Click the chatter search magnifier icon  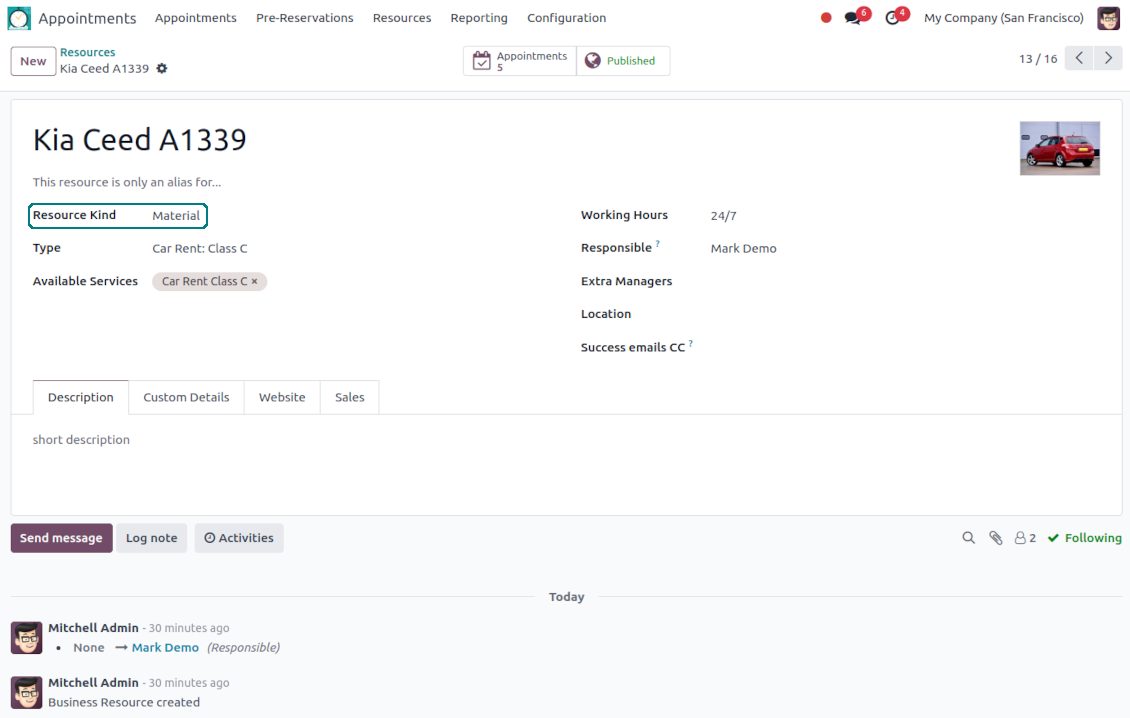click(x=968, y=538)
